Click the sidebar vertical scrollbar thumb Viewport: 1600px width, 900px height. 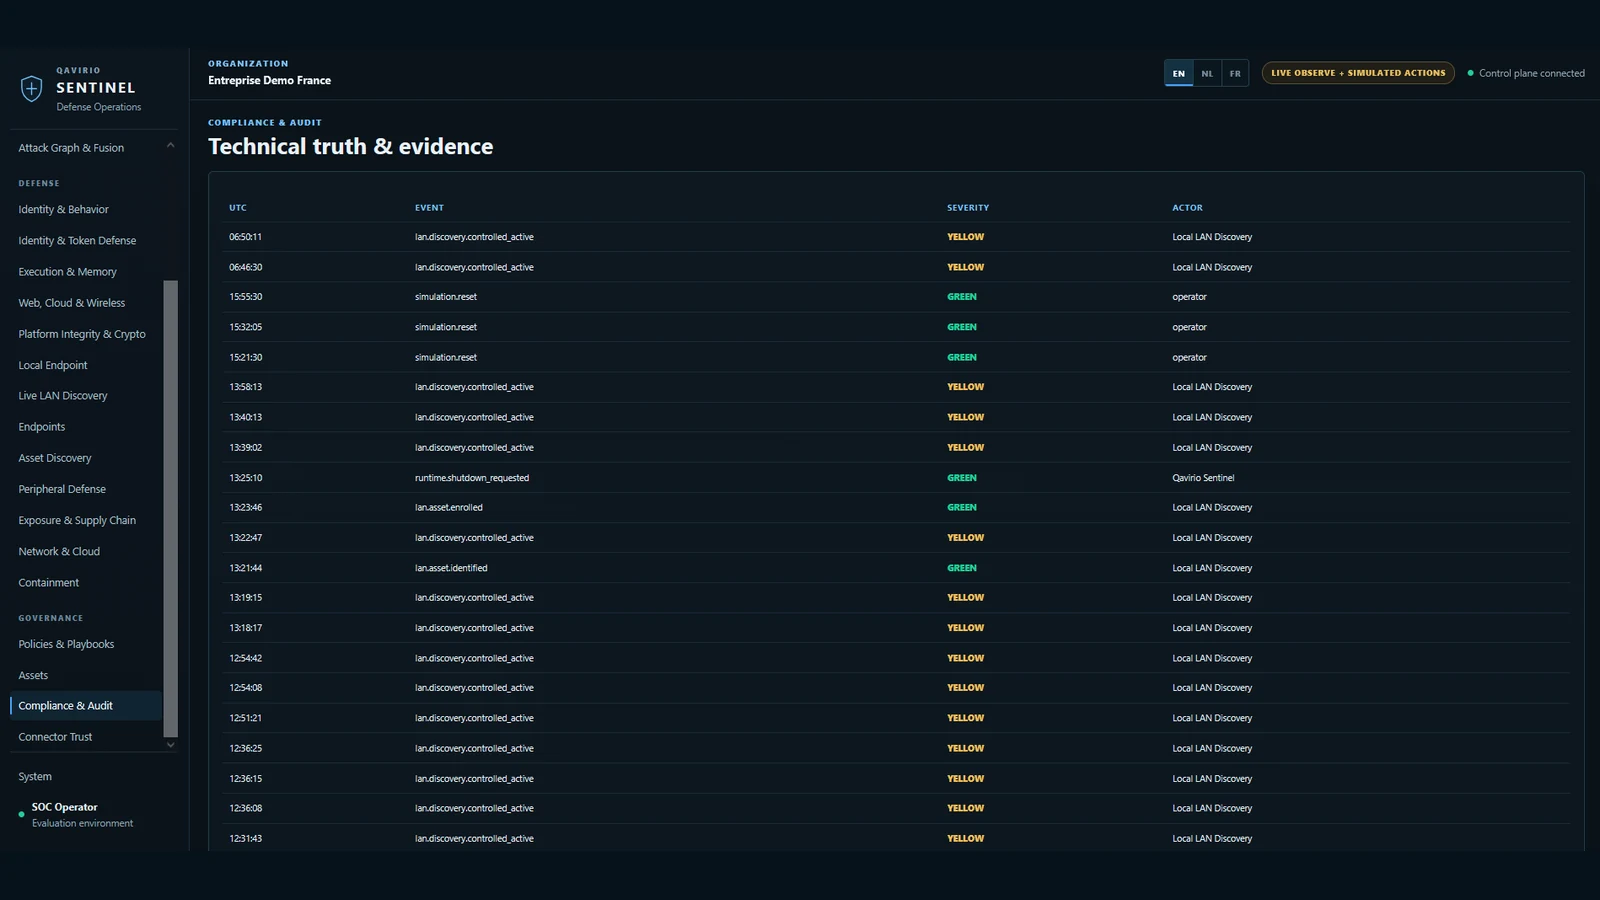170,508
